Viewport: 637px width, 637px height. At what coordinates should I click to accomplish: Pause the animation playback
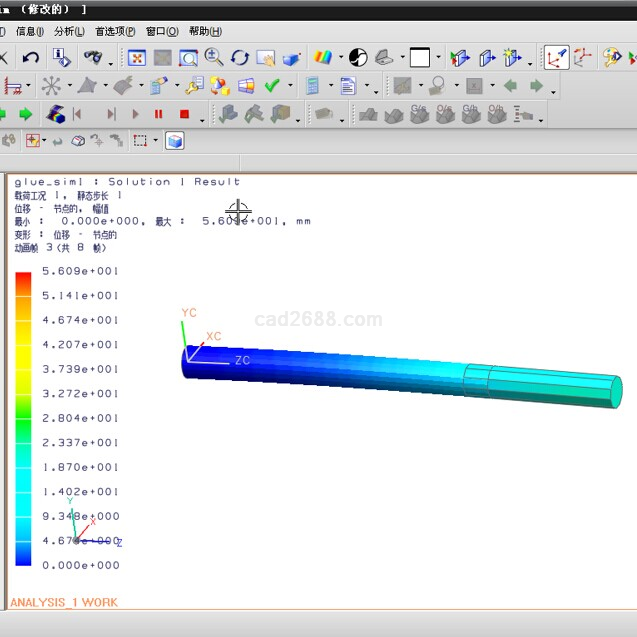click(x=158, y=114)
